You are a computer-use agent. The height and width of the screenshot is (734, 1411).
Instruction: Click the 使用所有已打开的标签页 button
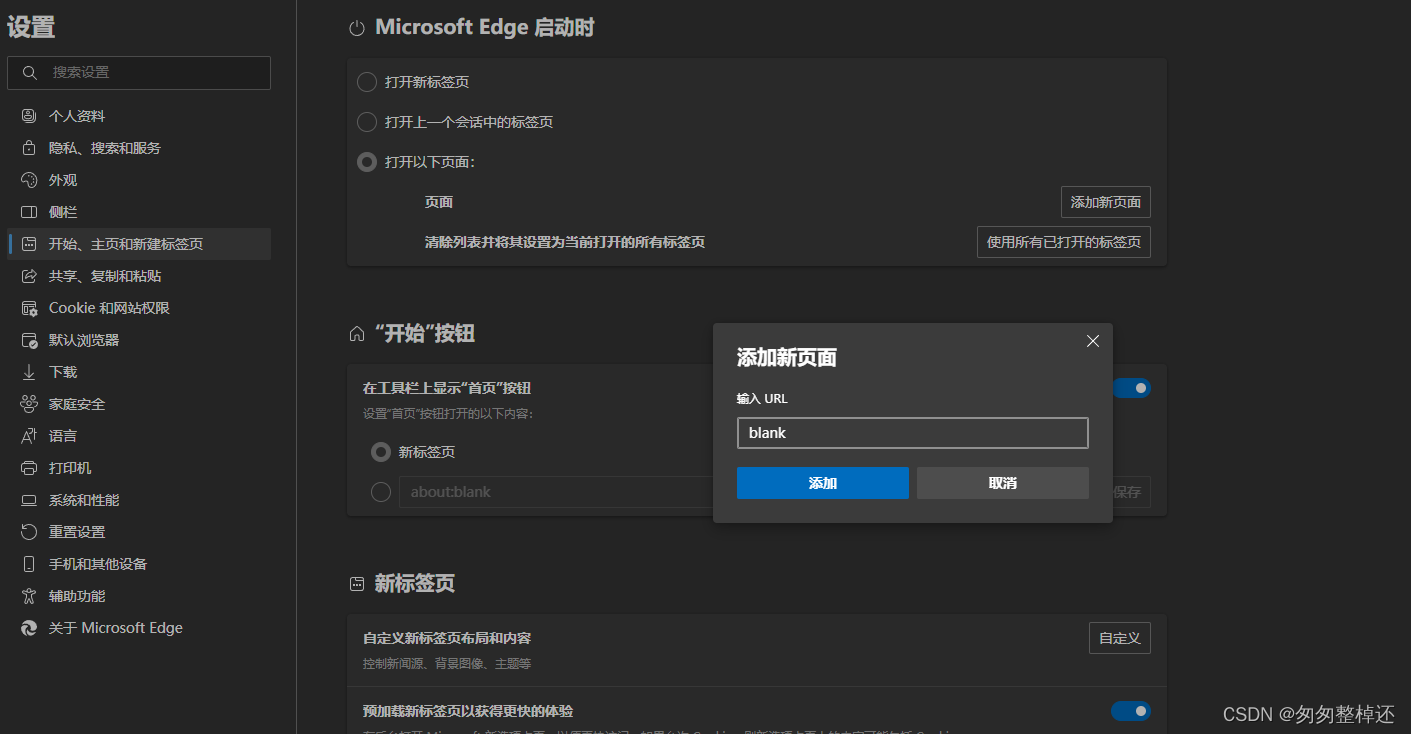click(x=1064, y=242)
